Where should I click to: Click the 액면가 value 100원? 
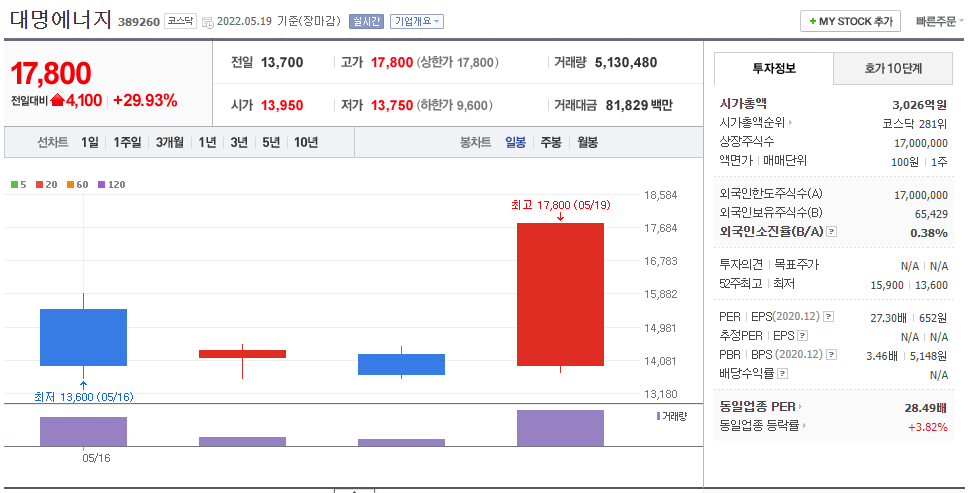(905, 162)
